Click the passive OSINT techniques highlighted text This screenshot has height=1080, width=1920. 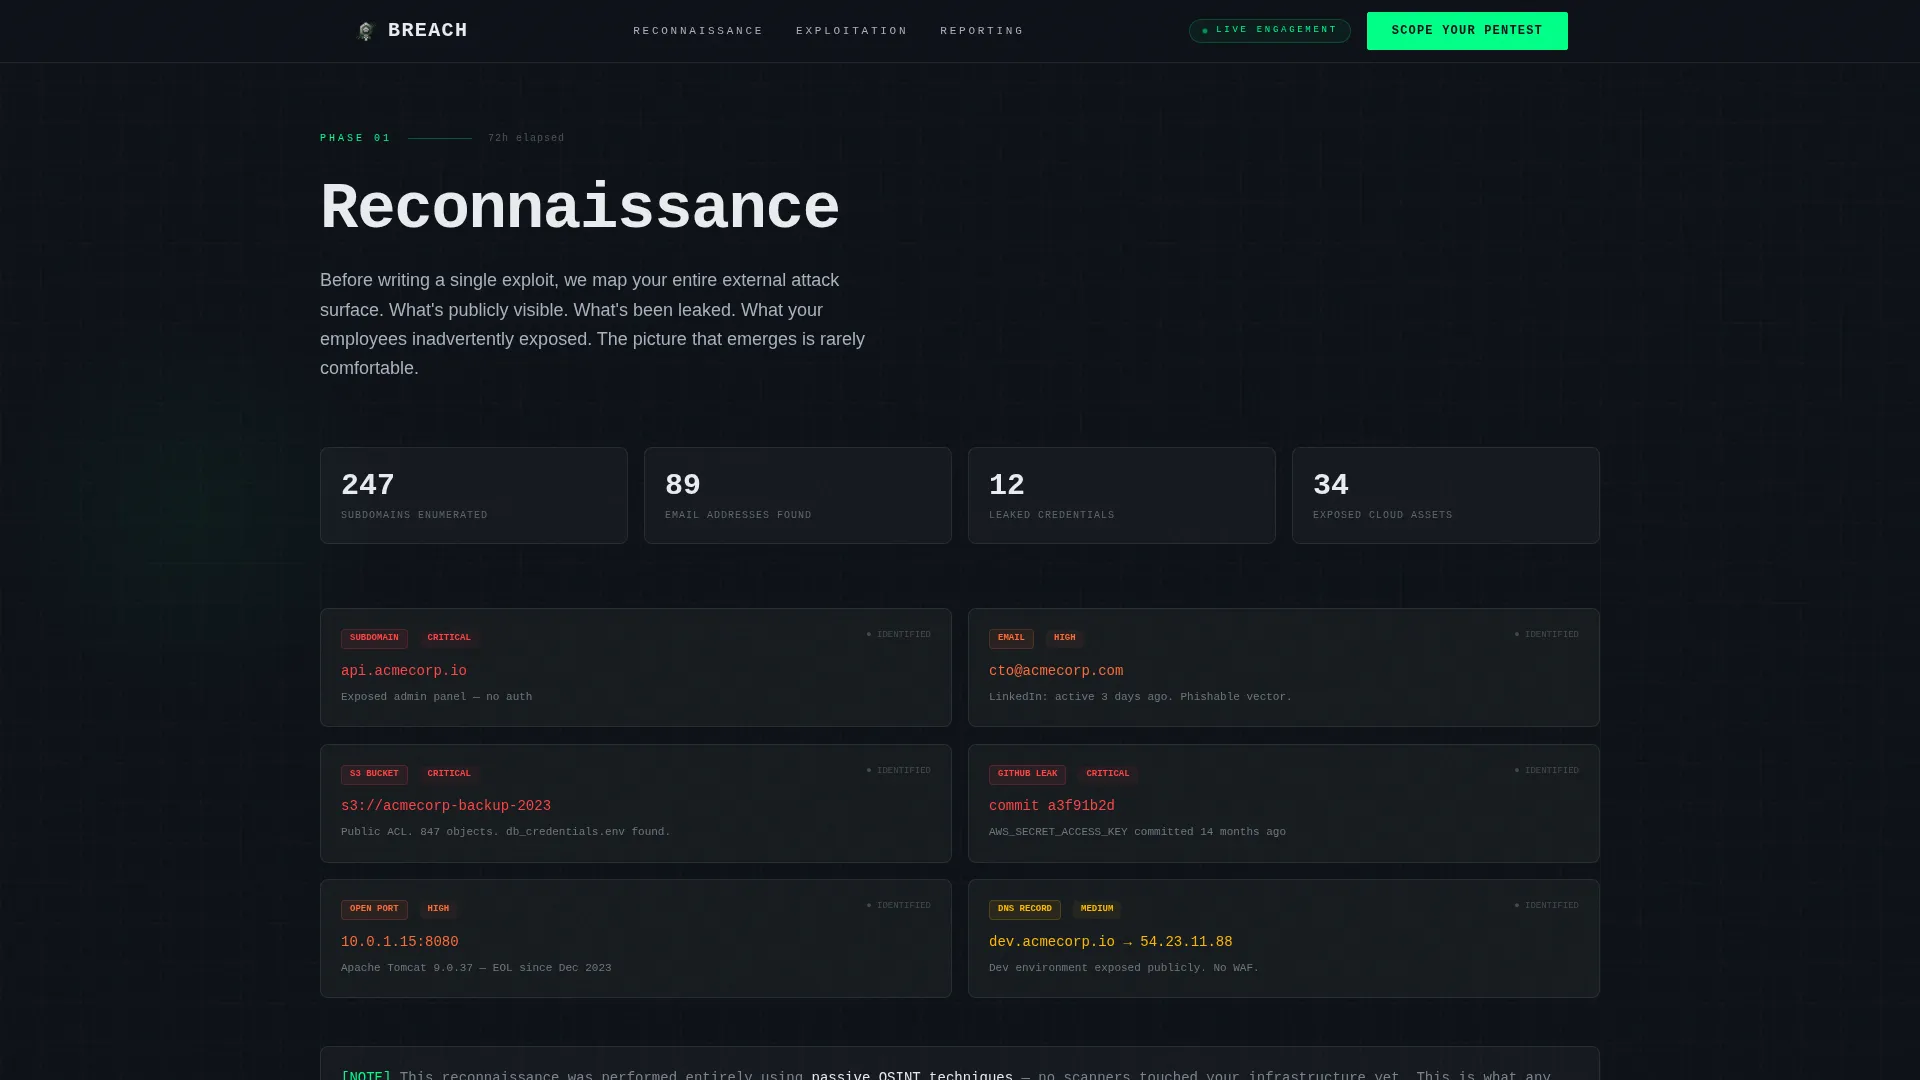(912, 1075)
